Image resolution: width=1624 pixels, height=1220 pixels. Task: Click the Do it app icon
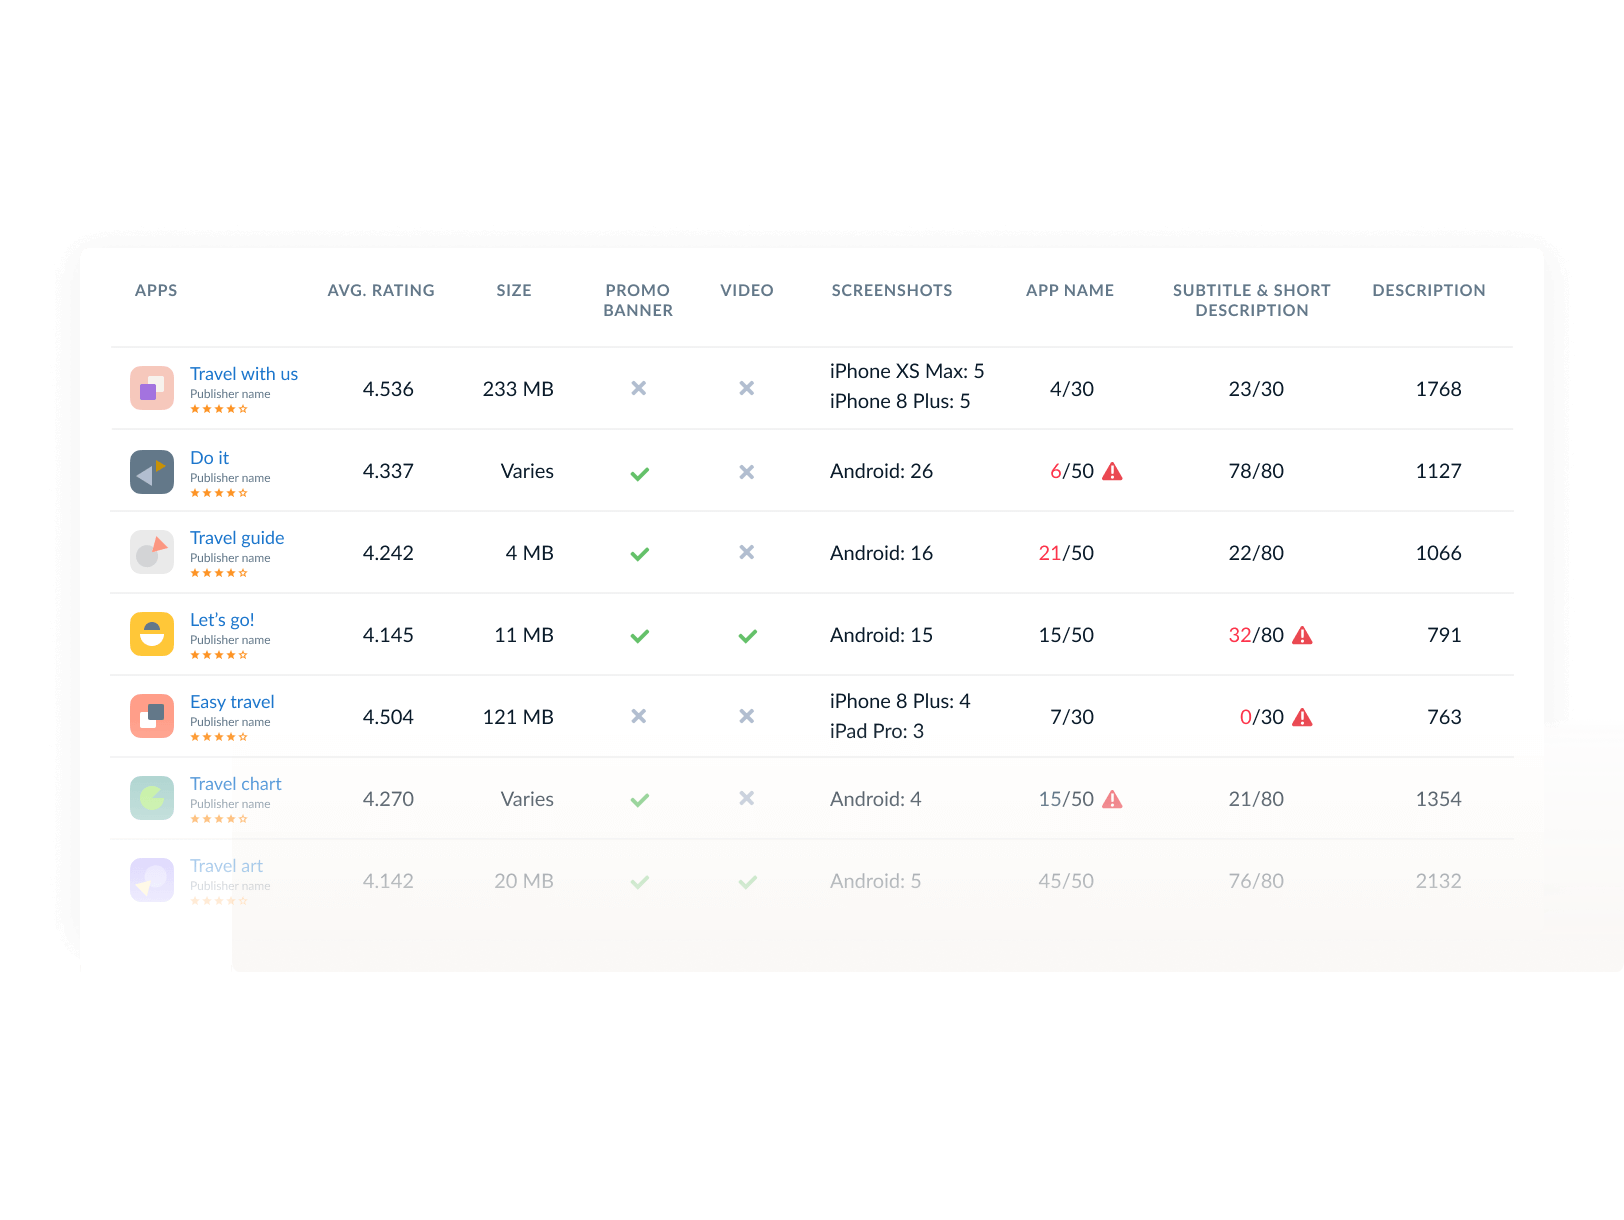pos(152,472)
